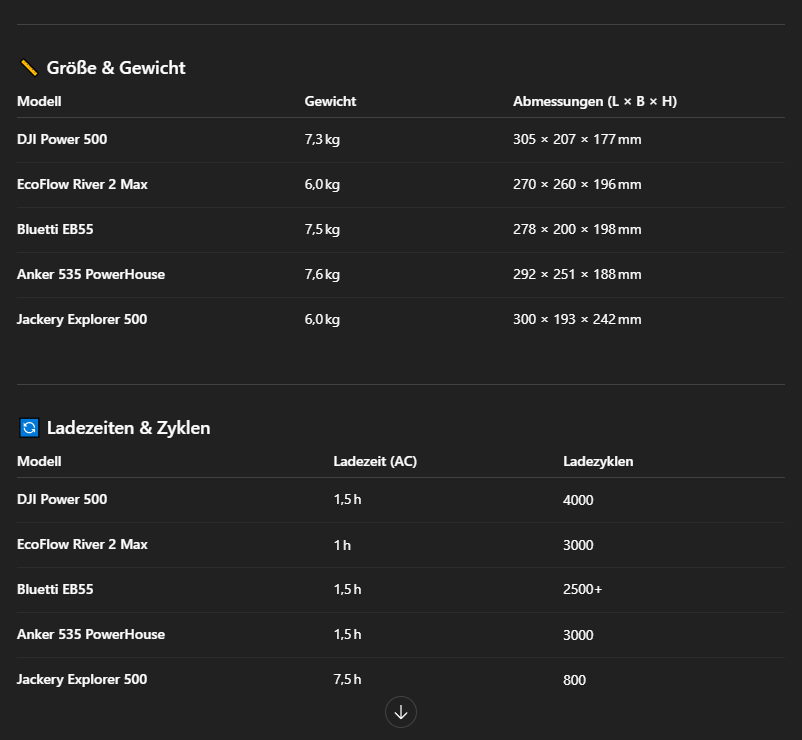Click the 7,5 h charging time value
The image size is (802, 740).
click(347, 679)
